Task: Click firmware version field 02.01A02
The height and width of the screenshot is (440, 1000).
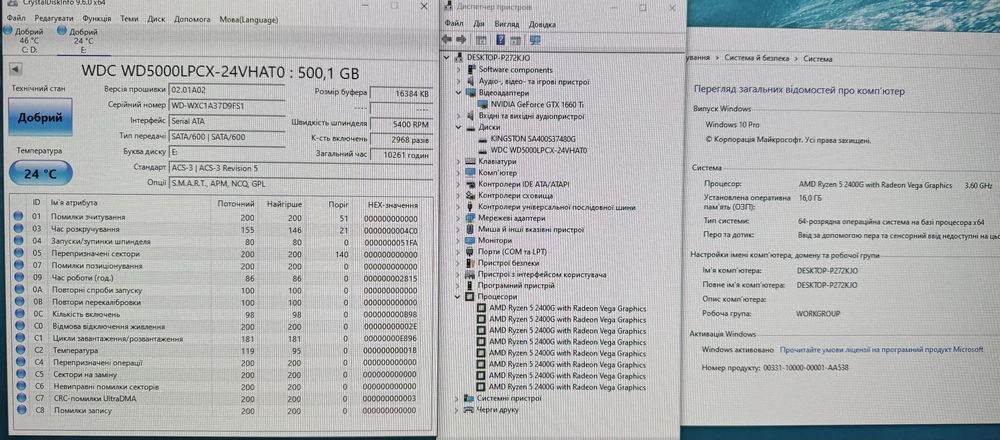Action: point(226,90)
